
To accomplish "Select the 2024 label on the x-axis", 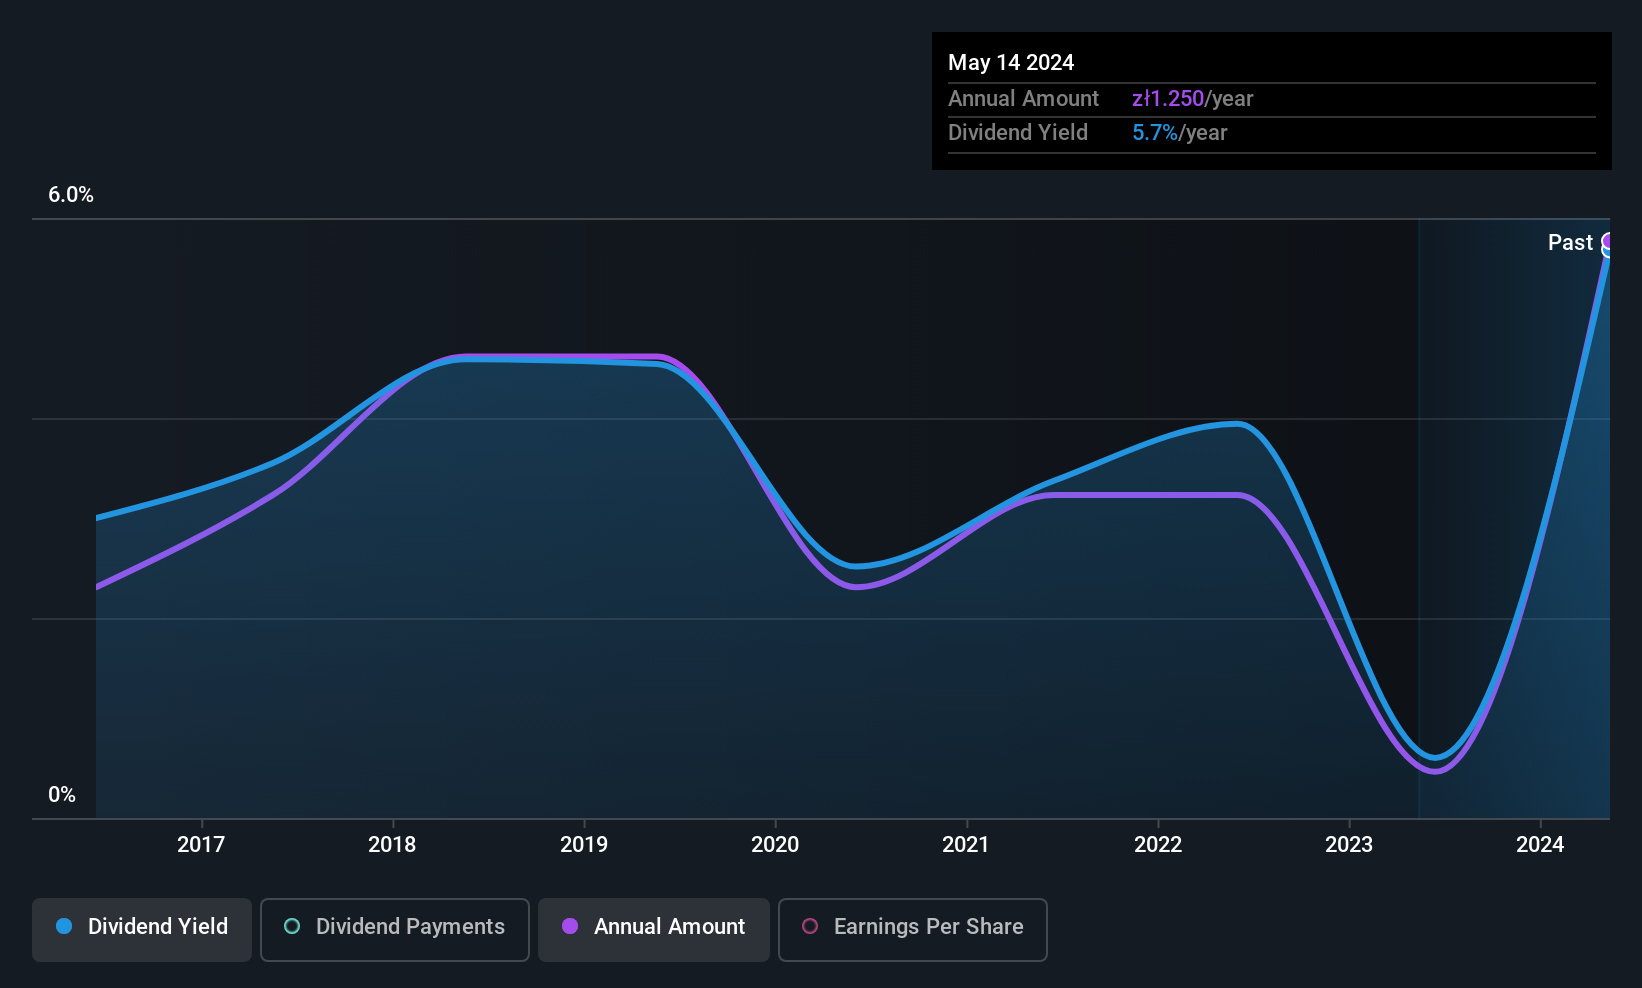I will click(1540, 844).
